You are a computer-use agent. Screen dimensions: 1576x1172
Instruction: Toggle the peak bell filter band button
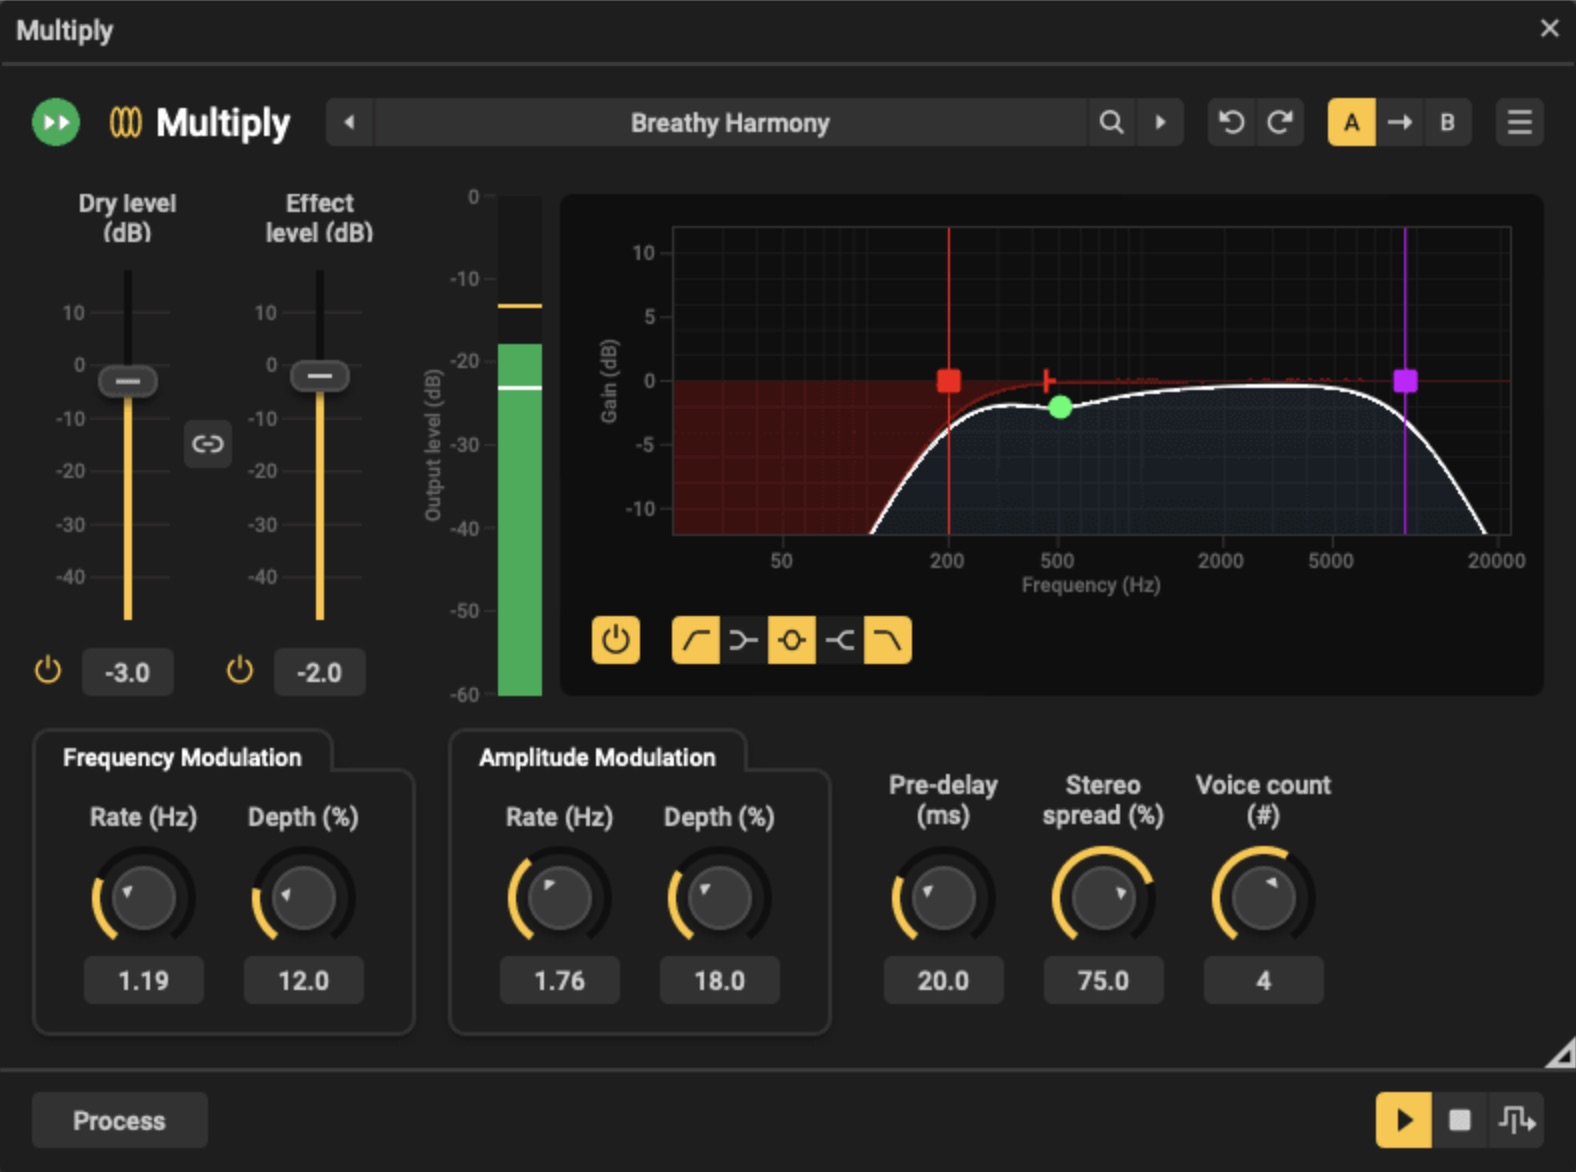[792, 640]
